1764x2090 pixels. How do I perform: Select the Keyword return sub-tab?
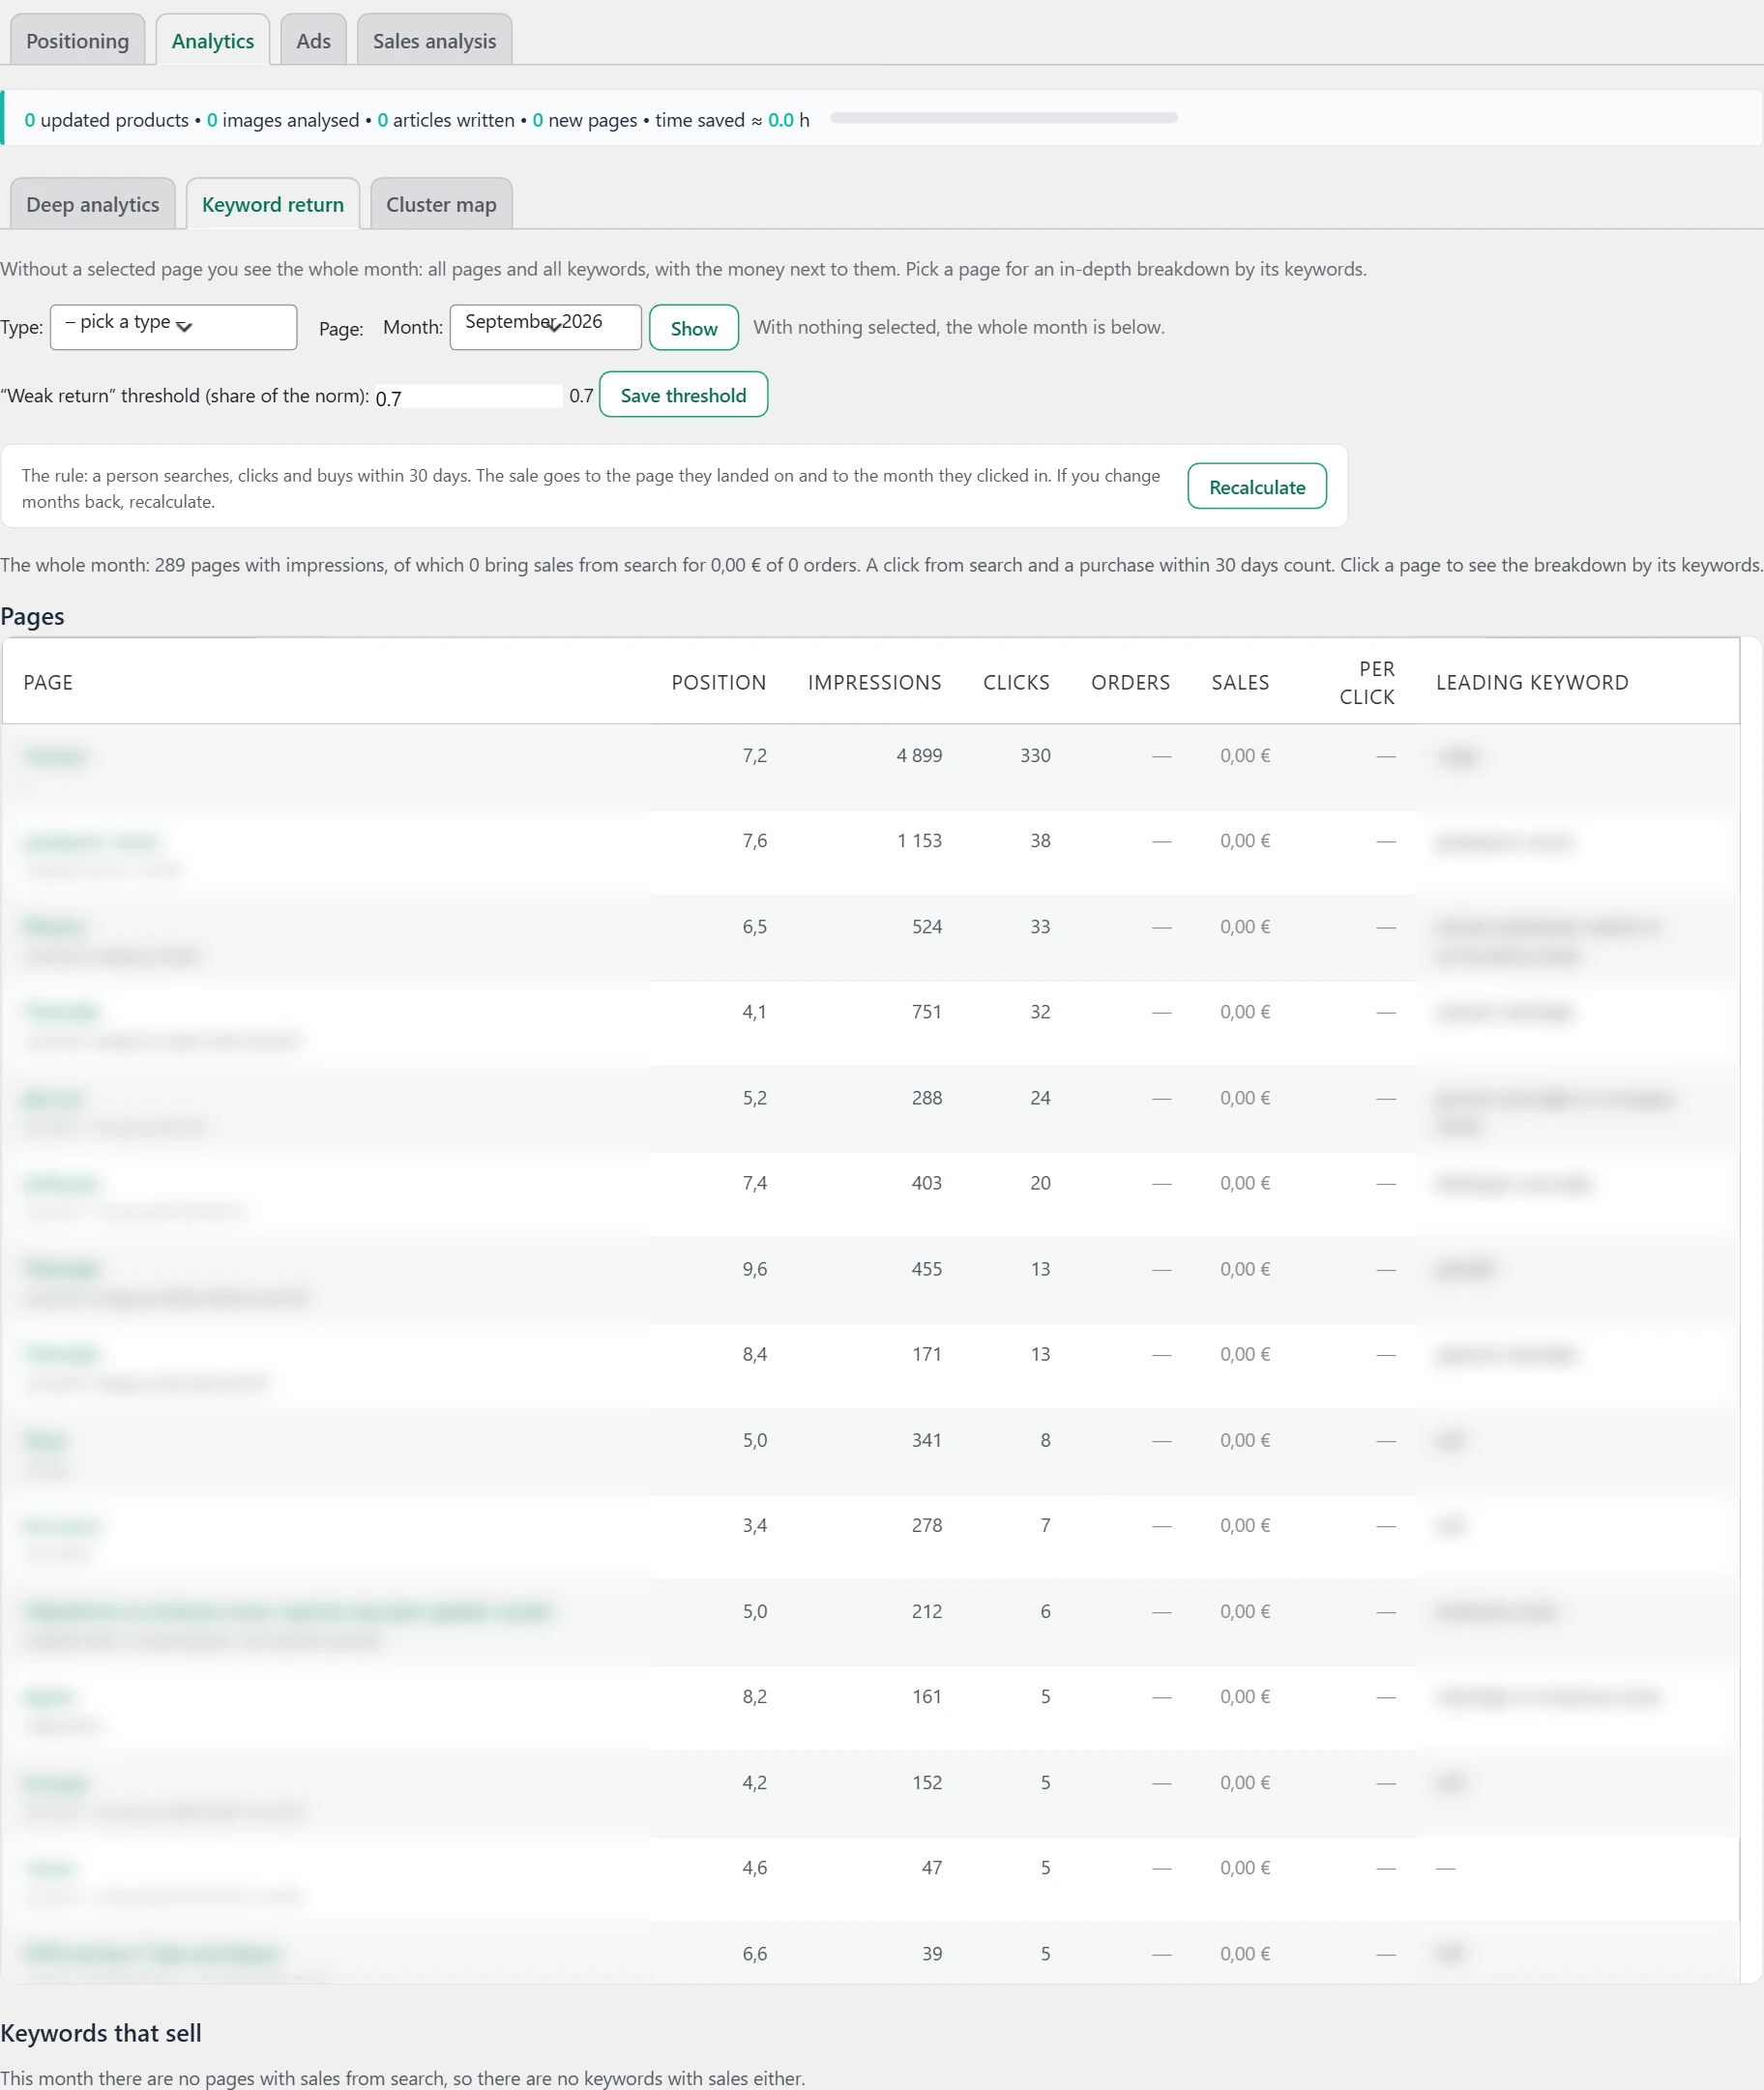272,204
